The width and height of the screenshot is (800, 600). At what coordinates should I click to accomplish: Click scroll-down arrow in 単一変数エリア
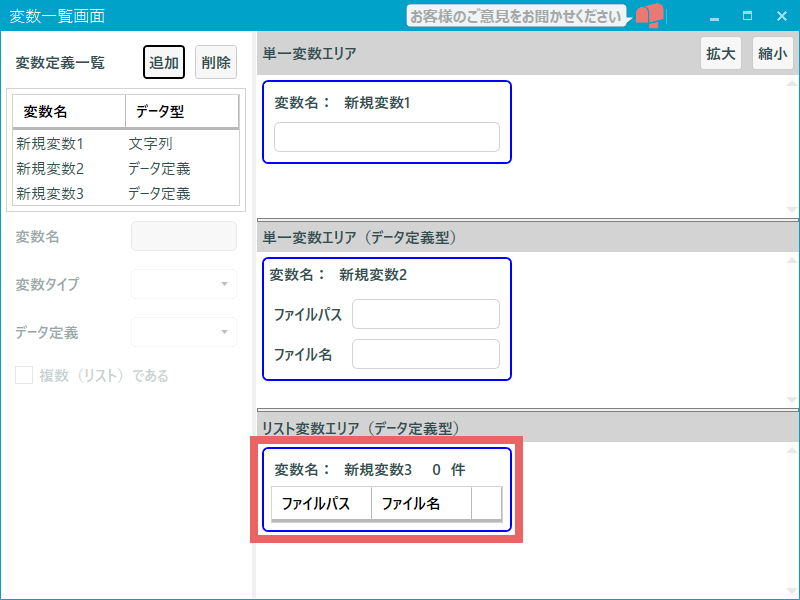(791, 209)
